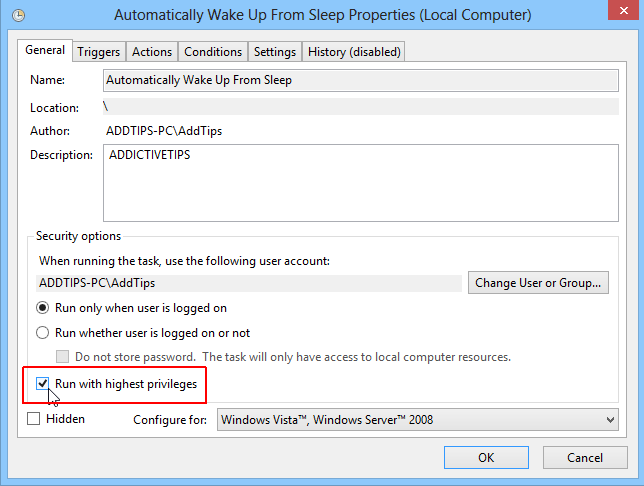Image resolution: width=644 pixels, height=486 pixels.
Task: Click the Change User or Group button
Action: [x=539, y=283]
